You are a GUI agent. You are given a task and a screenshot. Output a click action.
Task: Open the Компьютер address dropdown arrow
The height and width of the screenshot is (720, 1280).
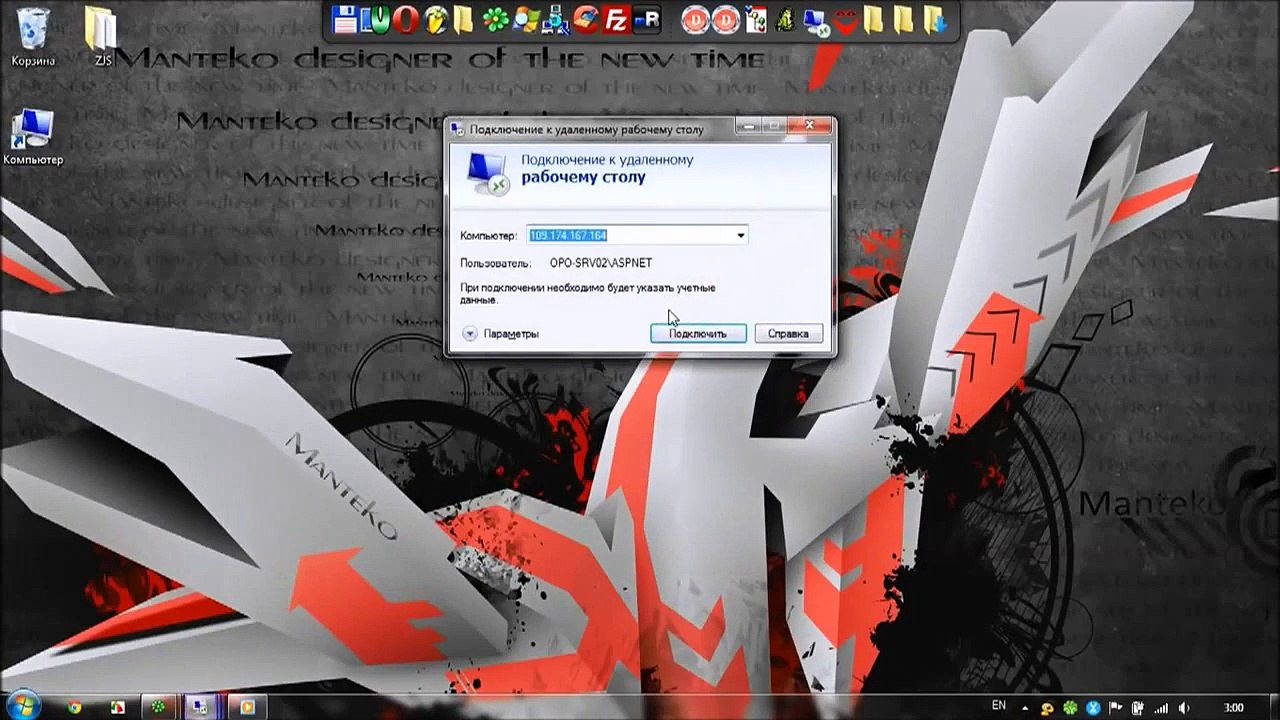(x=741, y=235)
